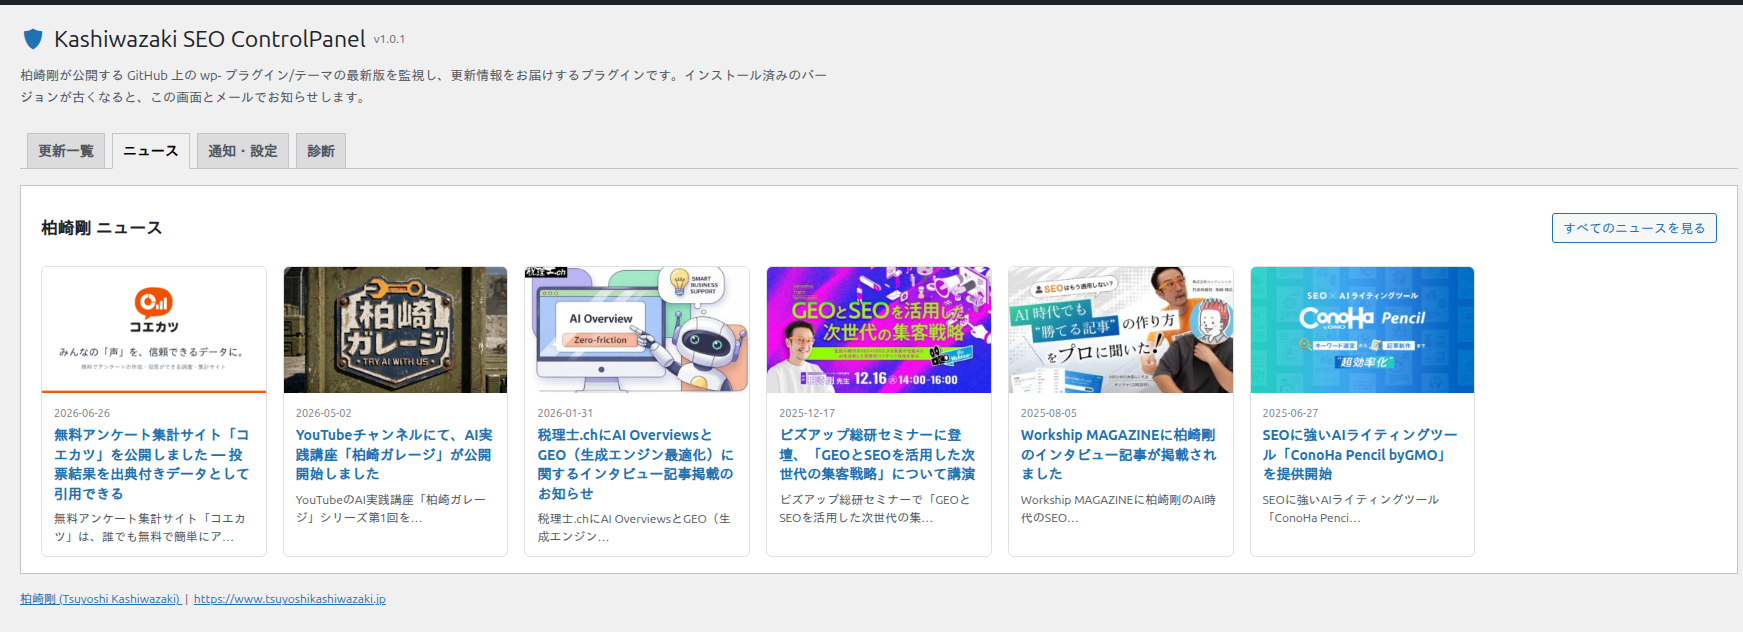Open SEOに強いAIライティングツール headline
The image size is (1743, 632).
[1360, 454]
